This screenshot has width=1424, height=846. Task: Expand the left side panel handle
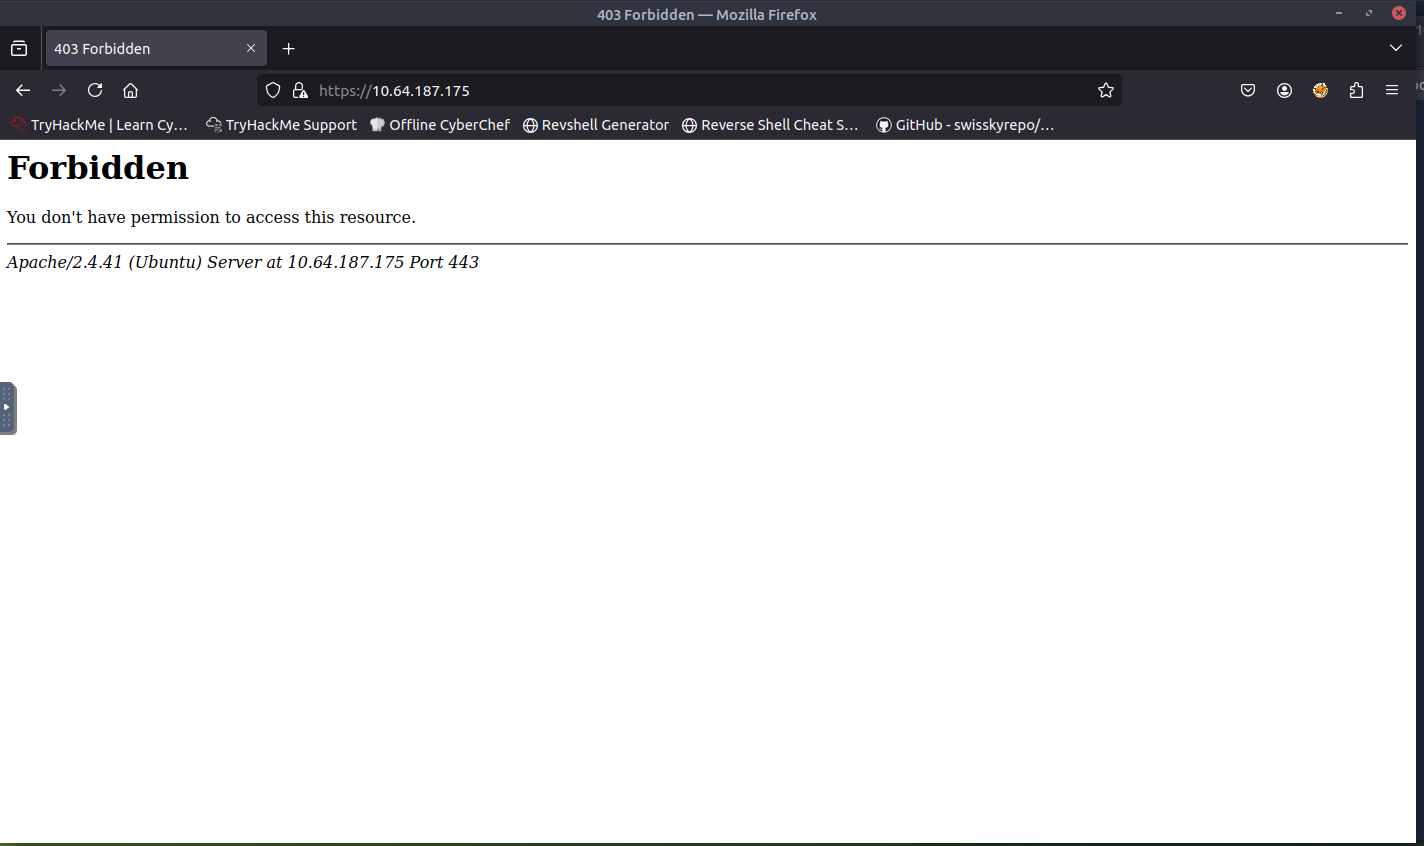[7, 408]
